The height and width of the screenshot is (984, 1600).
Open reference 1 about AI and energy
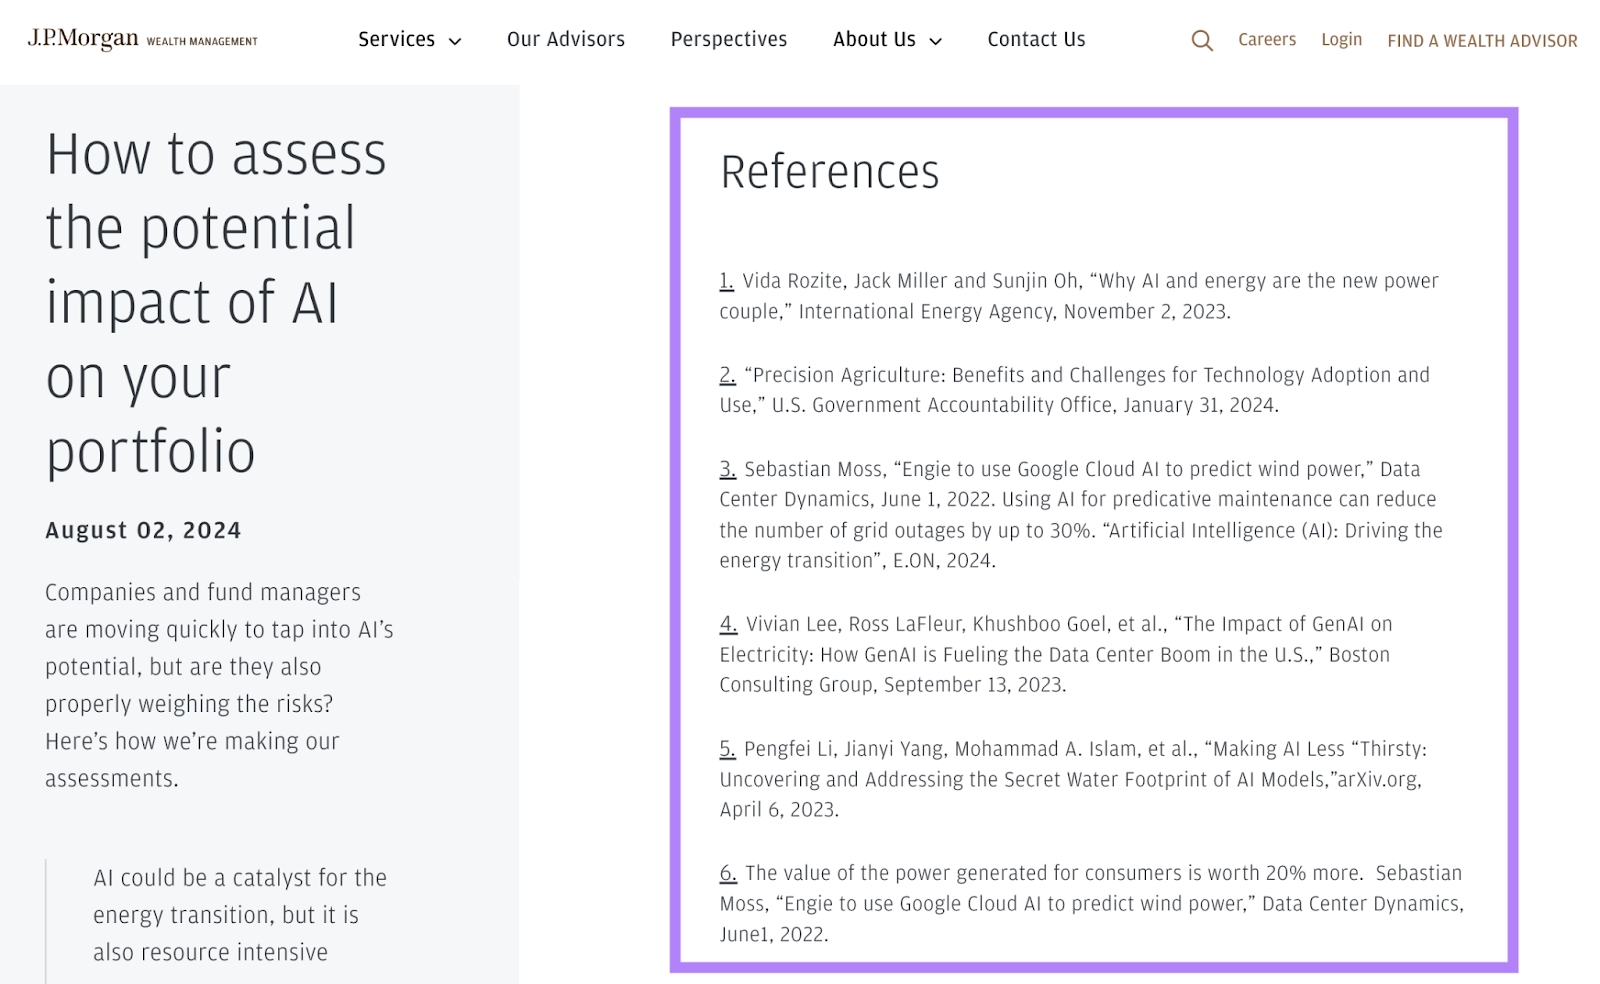tap(725, 281)
